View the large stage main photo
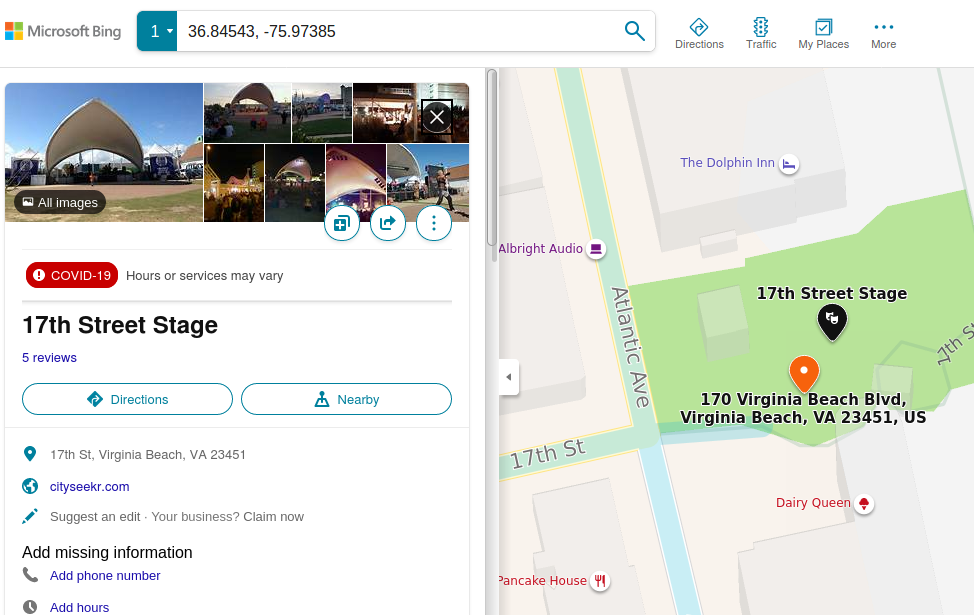Viewport: 974px width, 615px height. click(x=104, y=152)
